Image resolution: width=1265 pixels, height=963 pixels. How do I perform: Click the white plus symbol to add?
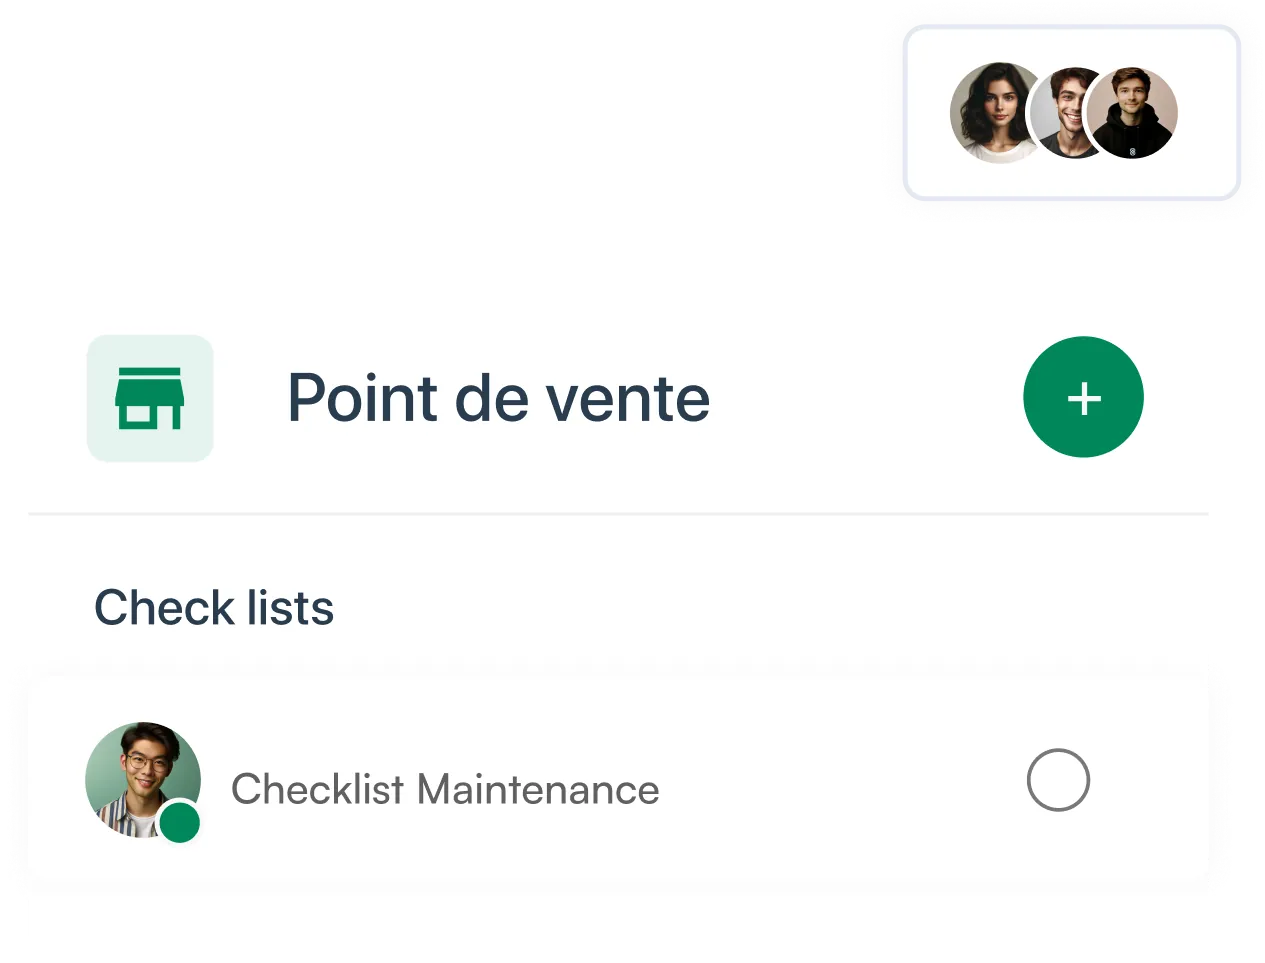pos(1084,398)
